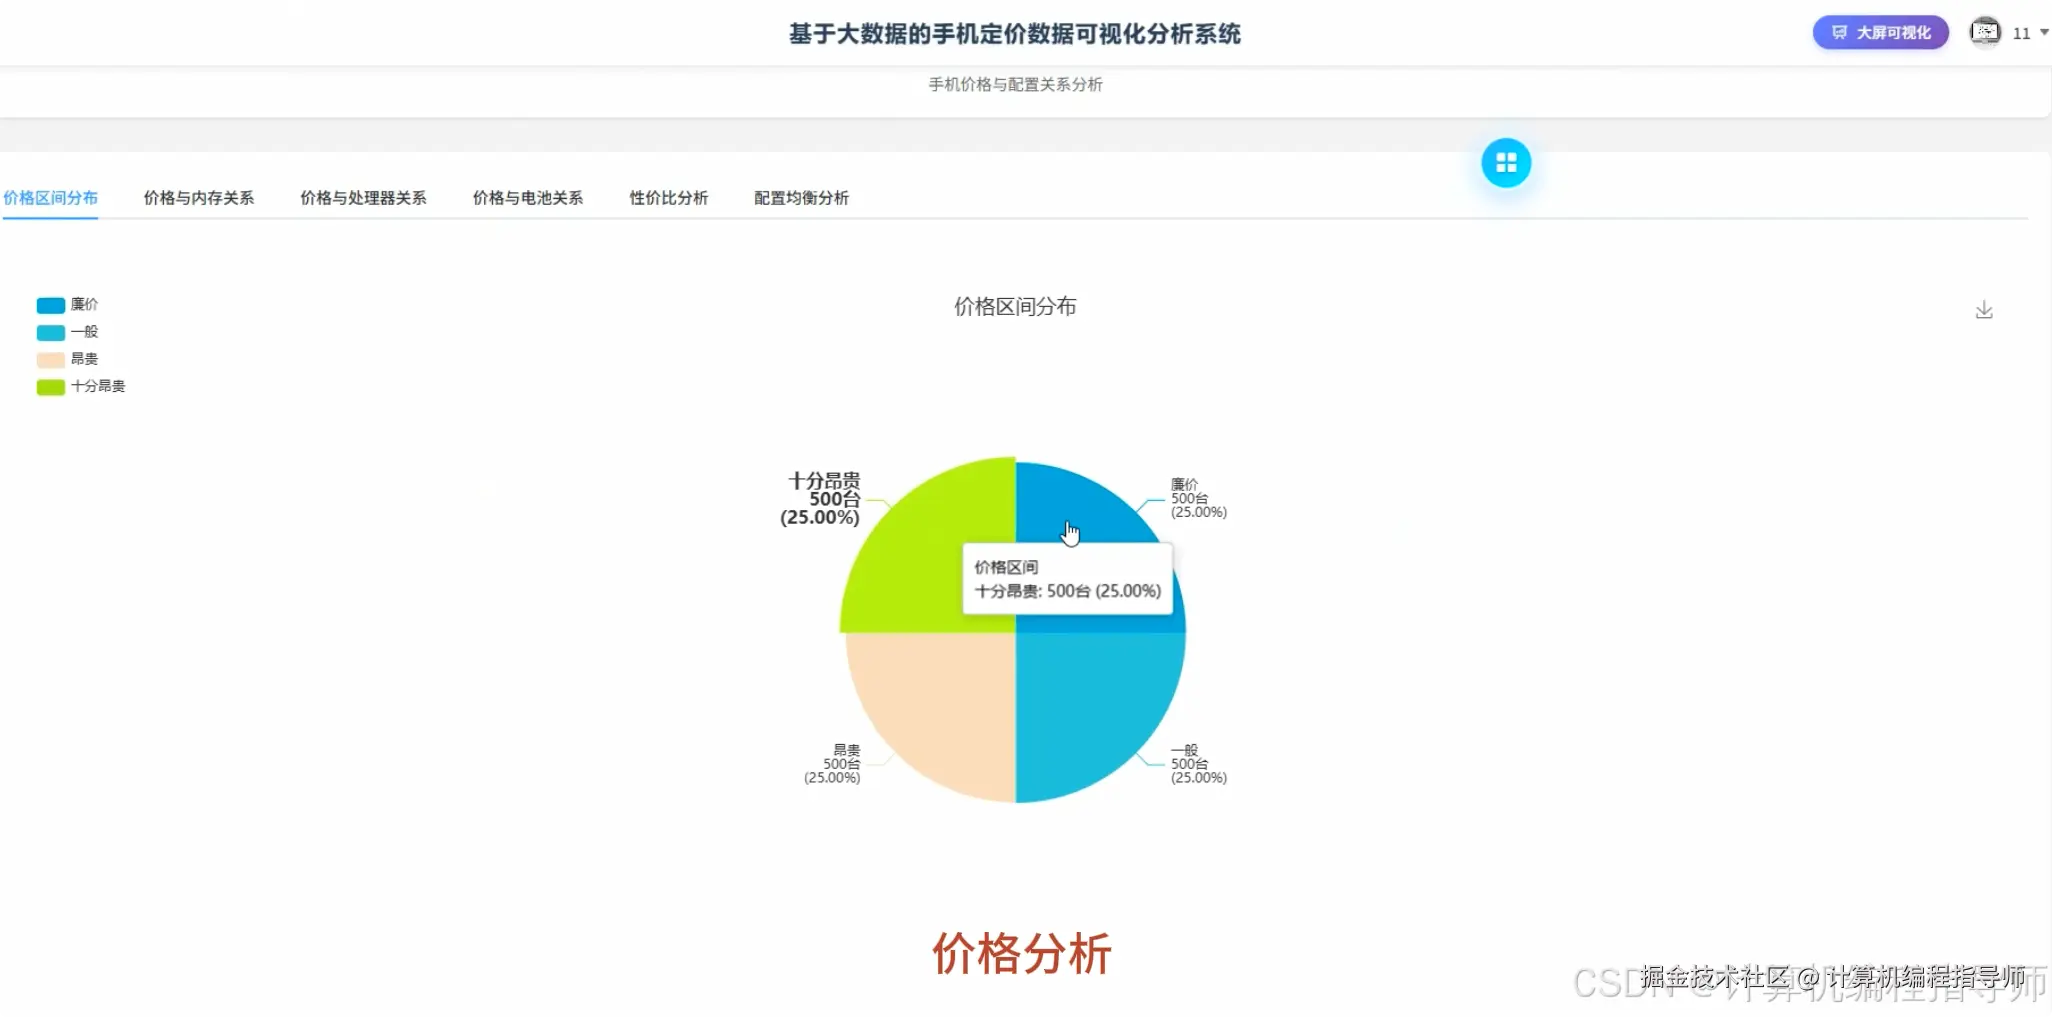Switch to the 价格与内存关系 tab
Viewport: 2052px width, 1017px height.
pos(198,197)
